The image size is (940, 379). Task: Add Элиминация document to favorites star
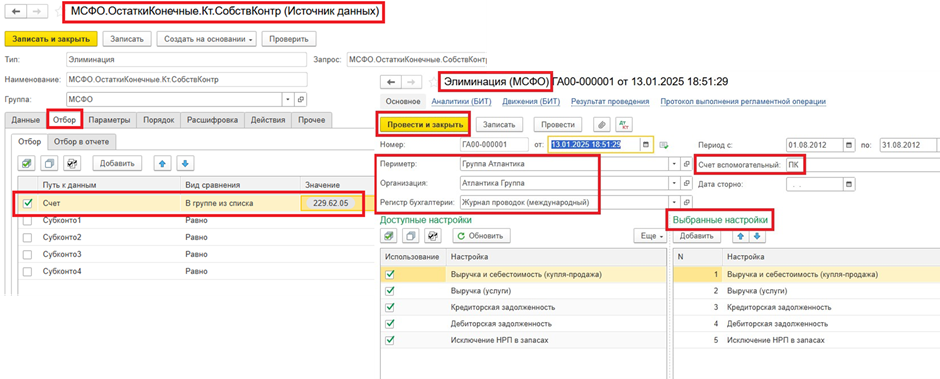click(x=432, y=82)
